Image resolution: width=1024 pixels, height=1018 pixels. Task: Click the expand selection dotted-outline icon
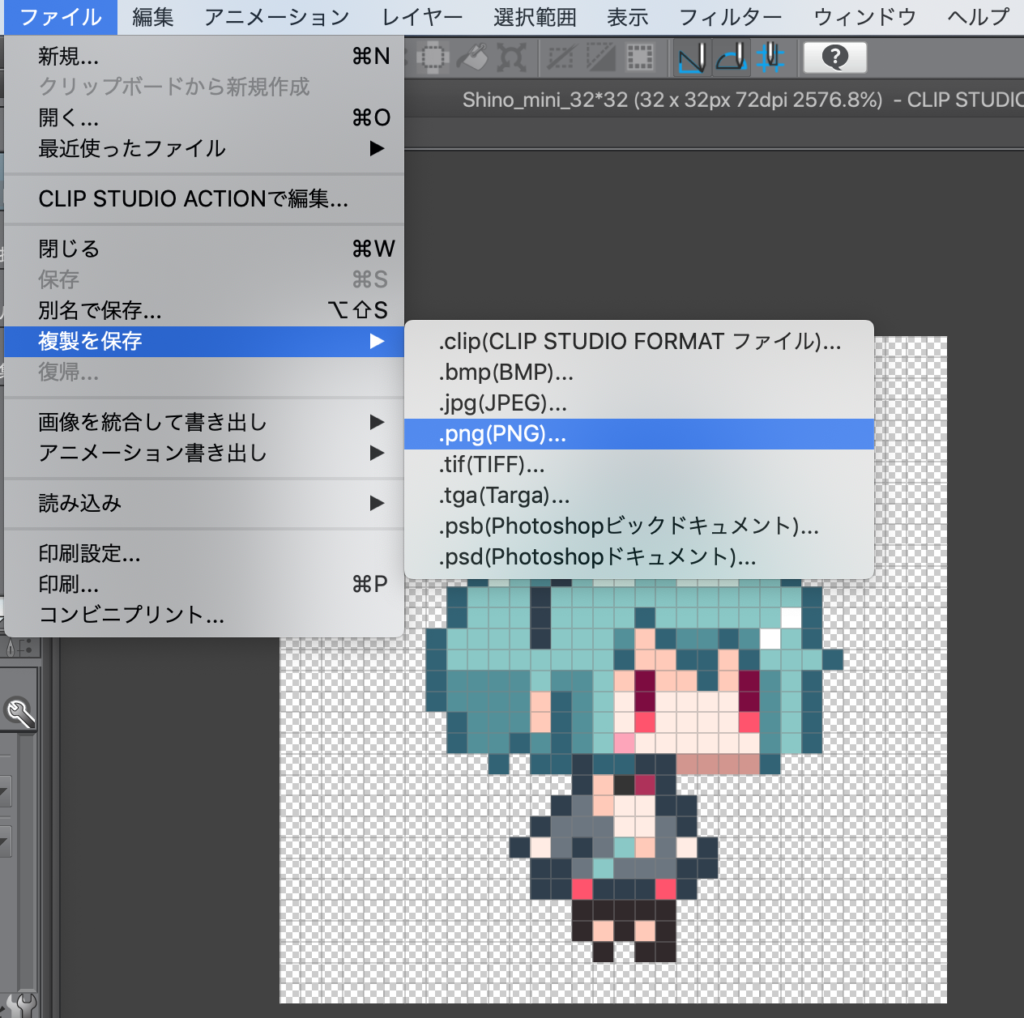pyautogui.click(x=432, y=58)
